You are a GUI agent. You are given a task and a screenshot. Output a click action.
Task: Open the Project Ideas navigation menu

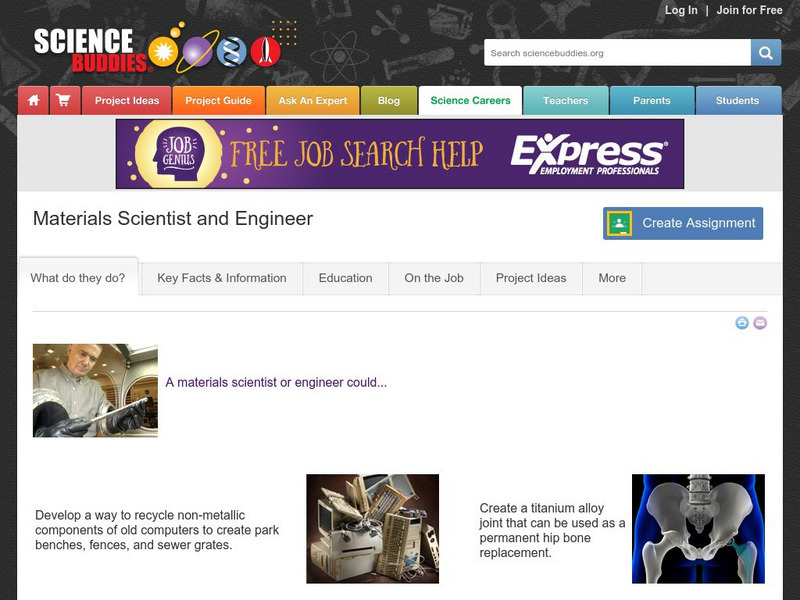tap(127, 101)
